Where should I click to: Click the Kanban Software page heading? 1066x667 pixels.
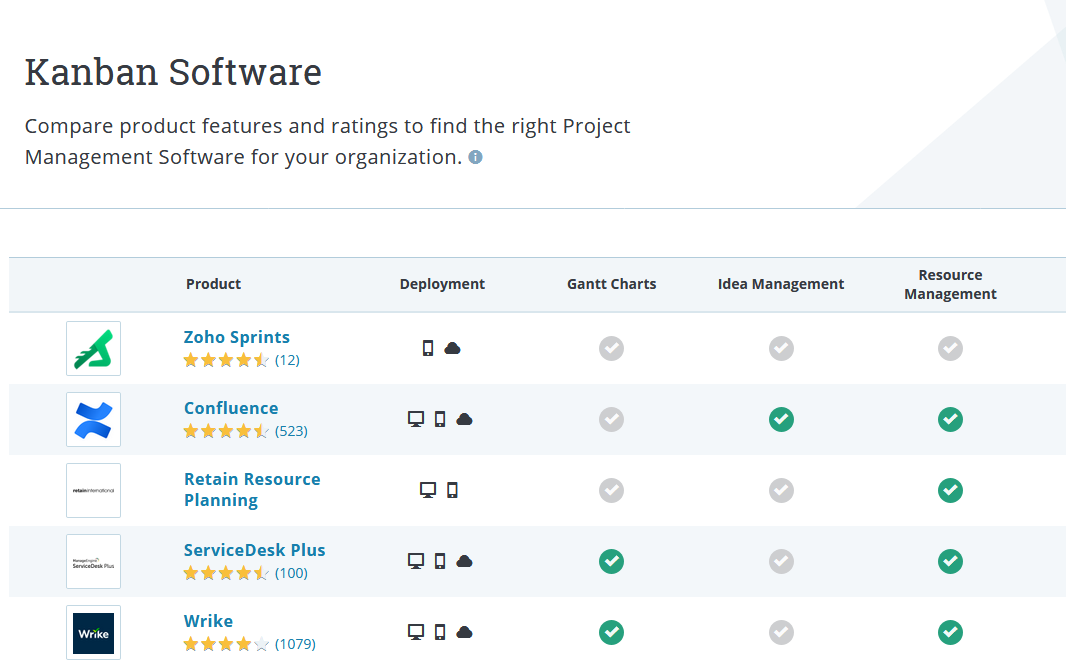point(173,72)
